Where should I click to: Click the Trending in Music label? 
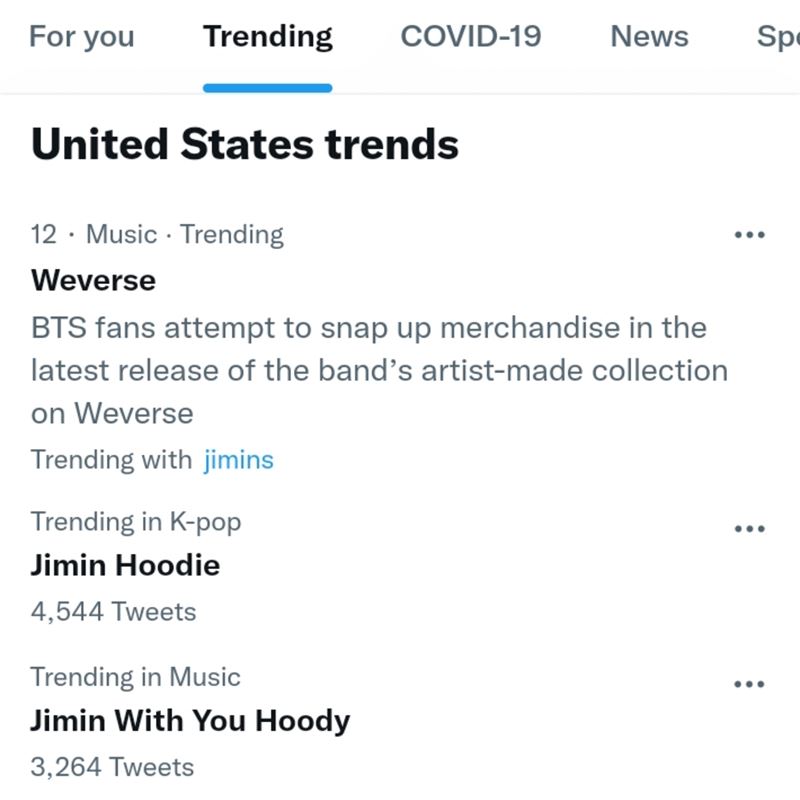pyautogui.click(x=135, y=677)
